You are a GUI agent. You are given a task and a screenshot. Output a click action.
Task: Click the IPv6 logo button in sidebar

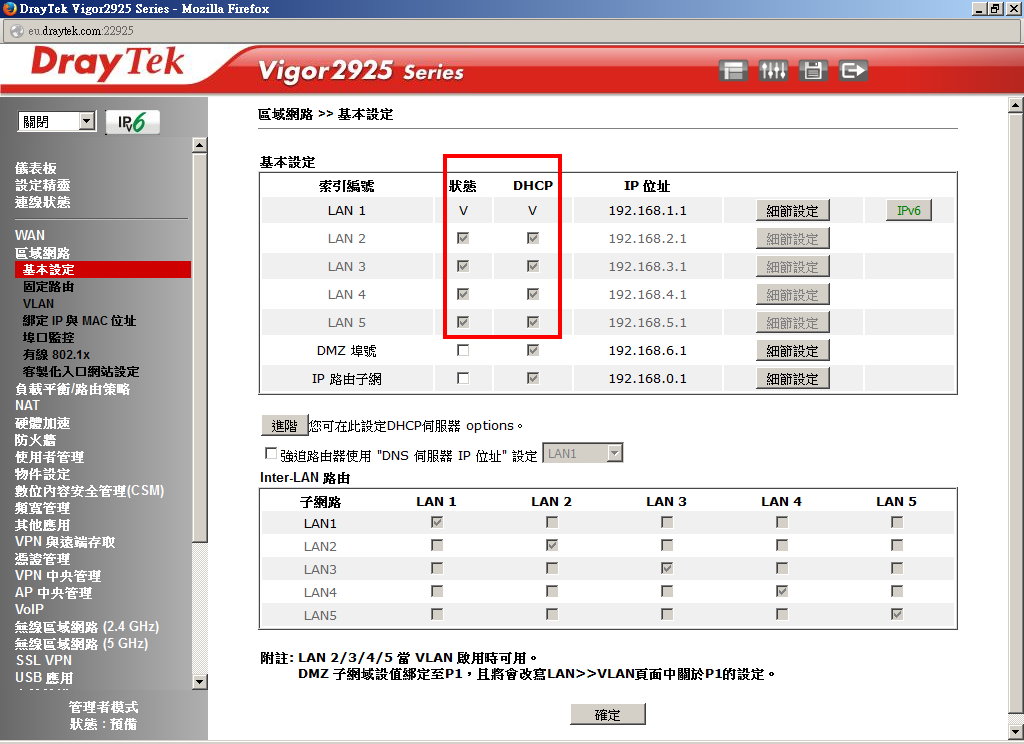point(132,122)
